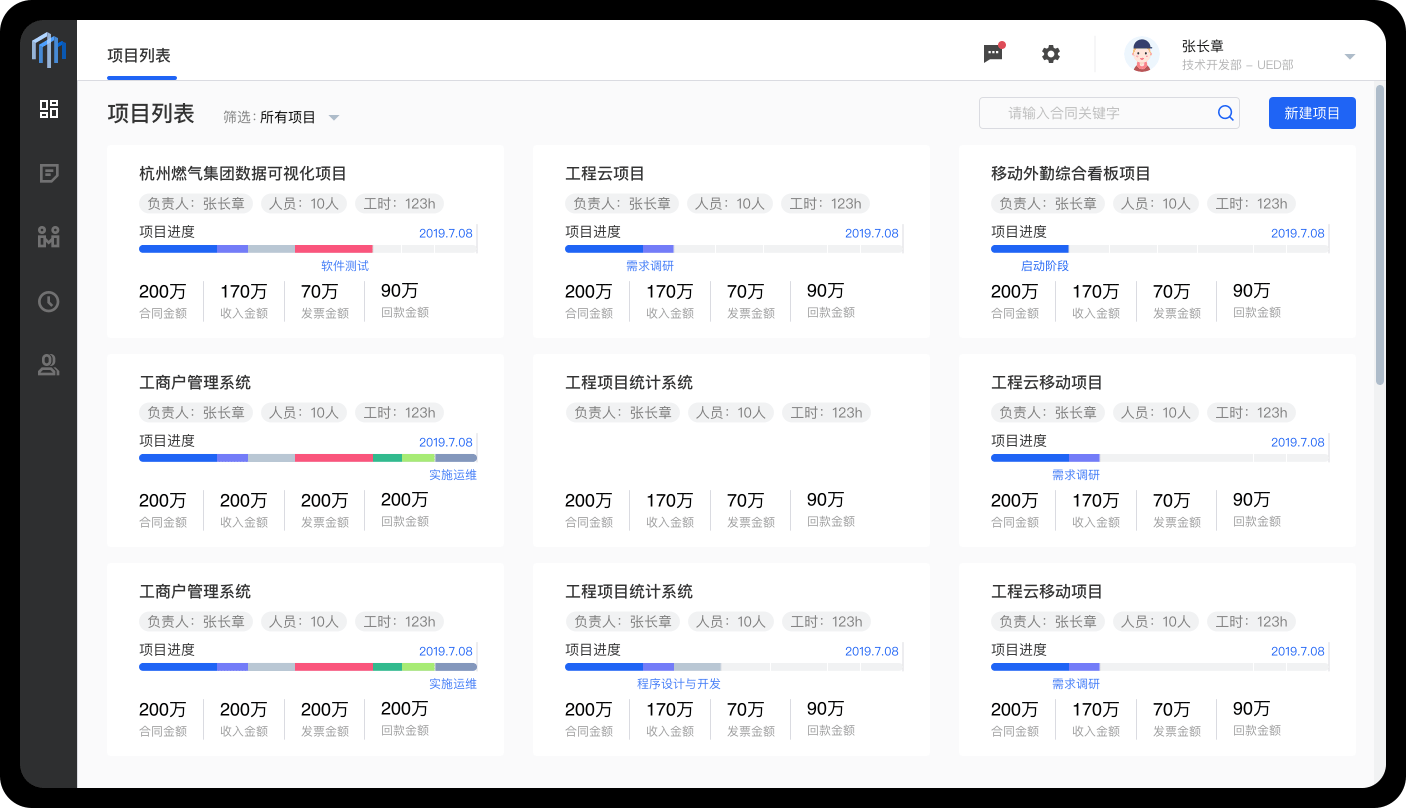Click 负责人:张长章 tag in 杭州燃气集团数据可视化项目
This screenshot has height=808, width=1406.
pos(196,203)
